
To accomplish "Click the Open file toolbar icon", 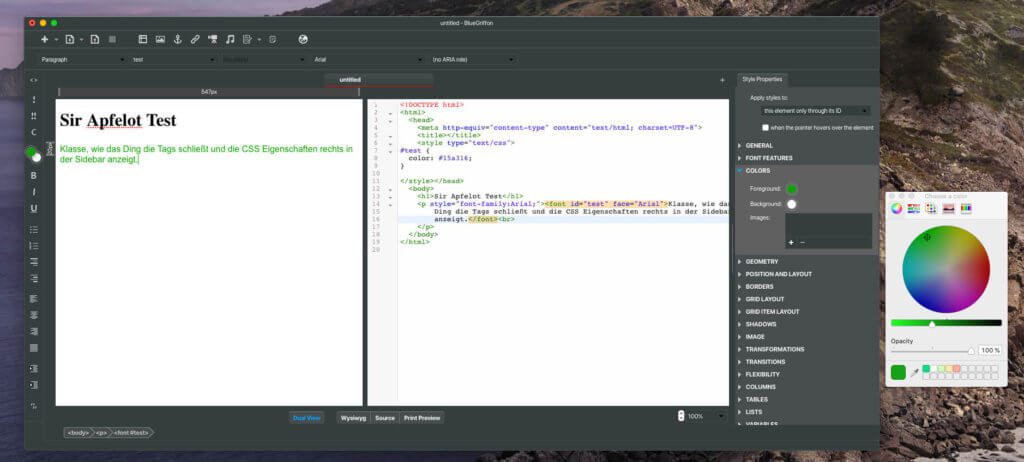I will click(70, 39).
